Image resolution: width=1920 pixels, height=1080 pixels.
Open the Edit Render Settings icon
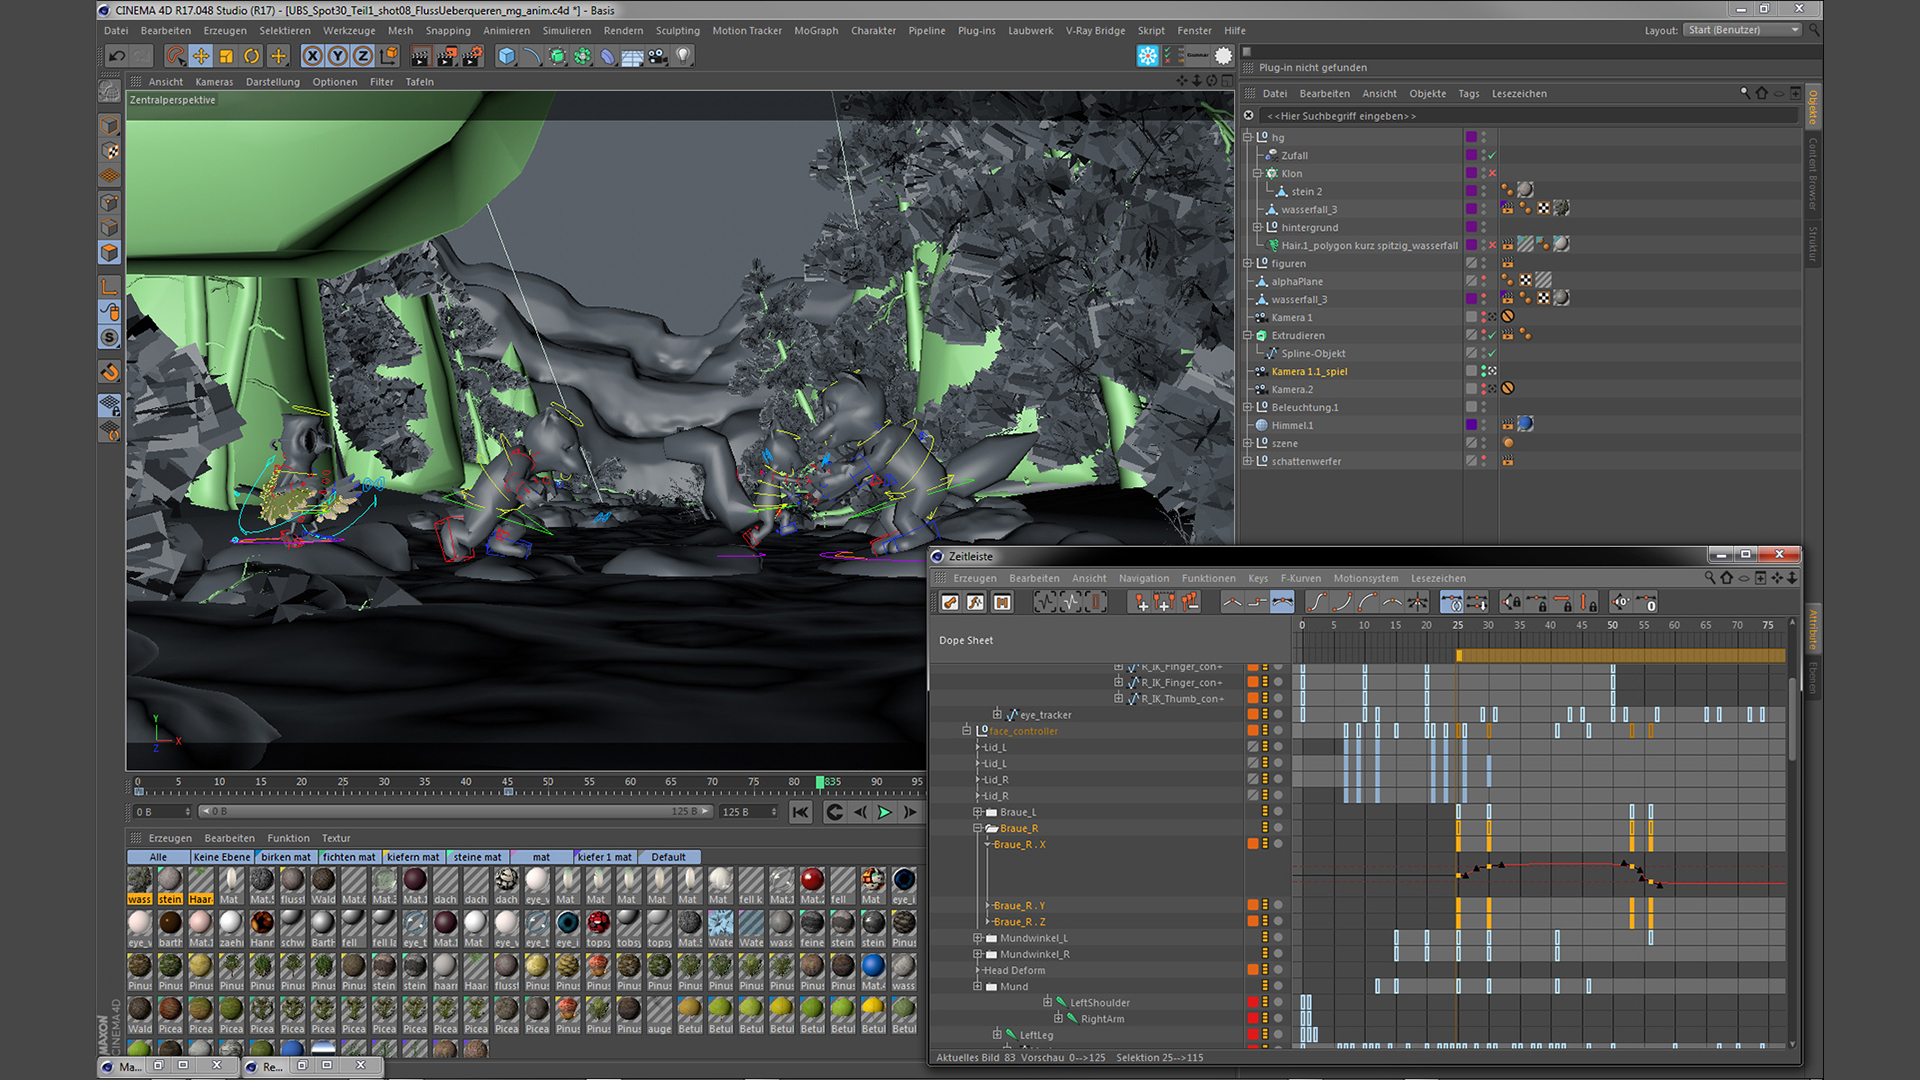click(472, 56)
